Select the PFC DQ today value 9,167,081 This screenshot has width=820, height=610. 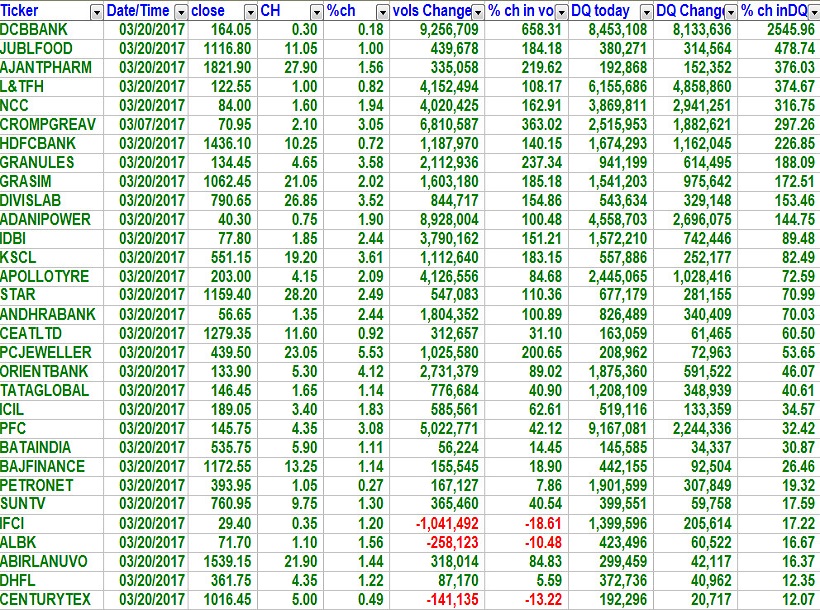[610, 428]
